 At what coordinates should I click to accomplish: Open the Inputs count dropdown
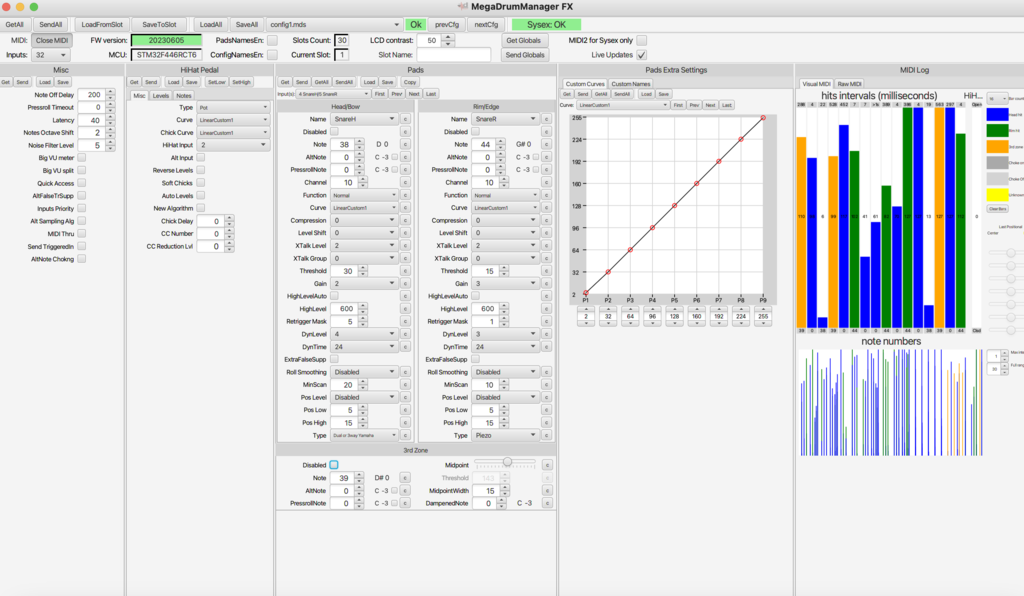[50, 55]
